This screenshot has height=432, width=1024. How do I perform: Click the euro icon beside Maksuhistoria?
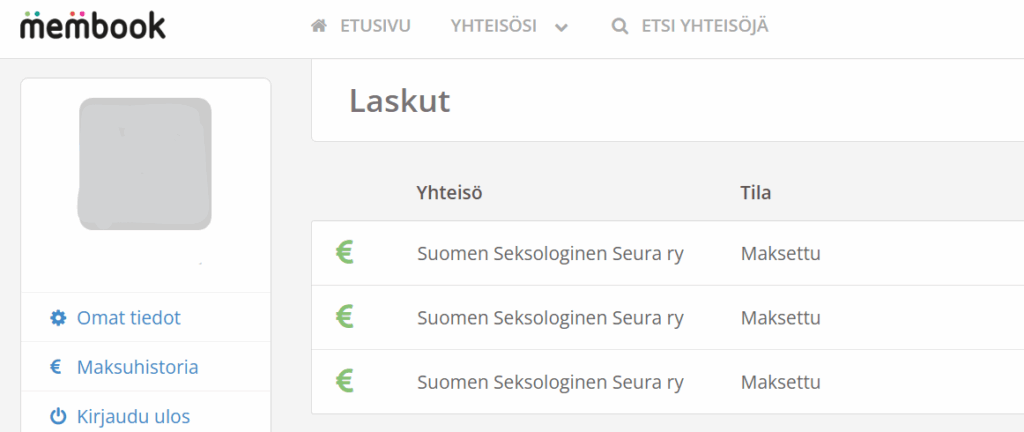[57, 367]
